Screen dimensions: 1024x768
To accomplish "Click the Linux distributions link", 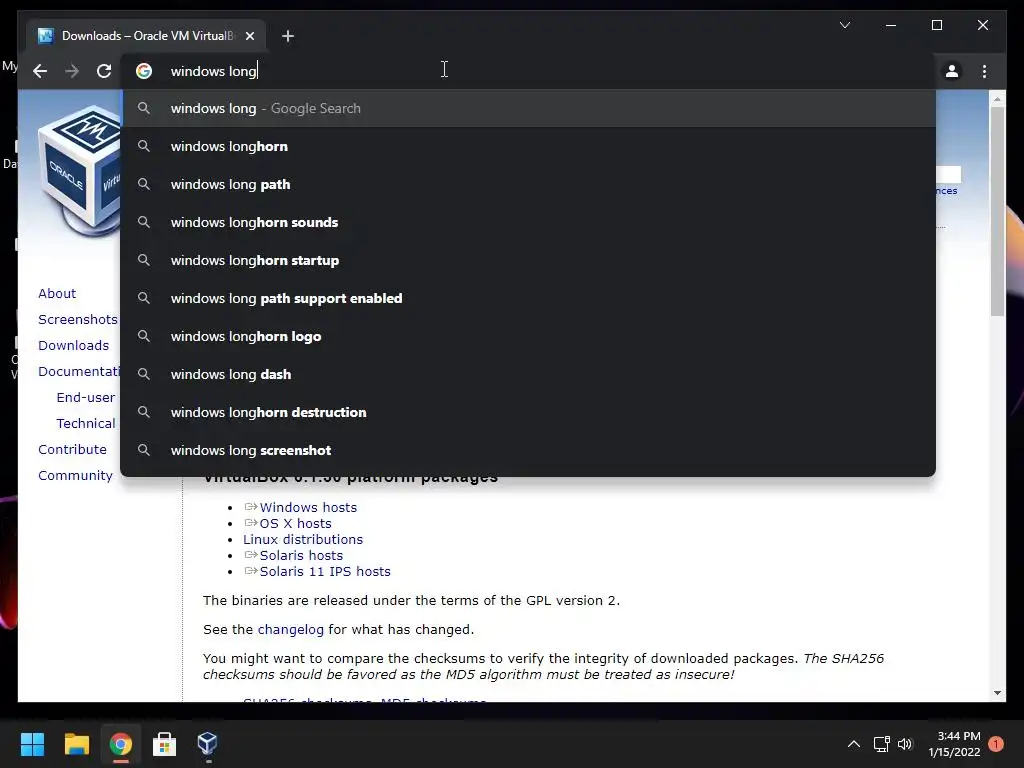I will pyautogui.click(x=303, y=539).
